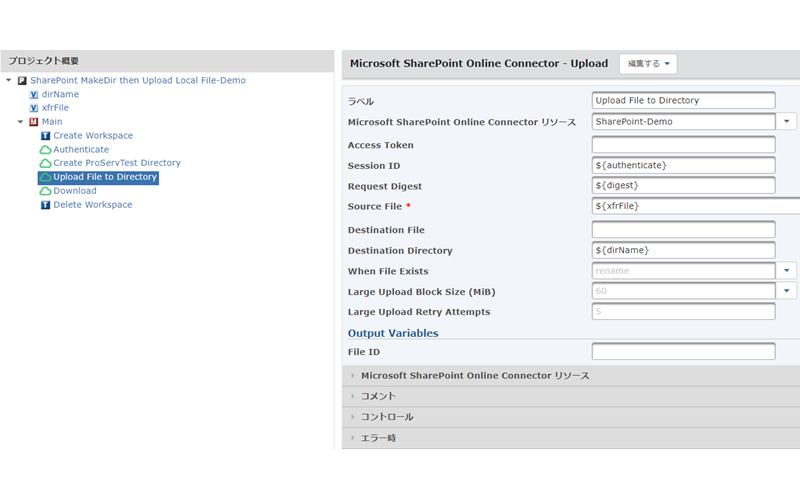Screen dimensions: 800x500
Task: Expand the コントロール section
Action: click(571, 417)
